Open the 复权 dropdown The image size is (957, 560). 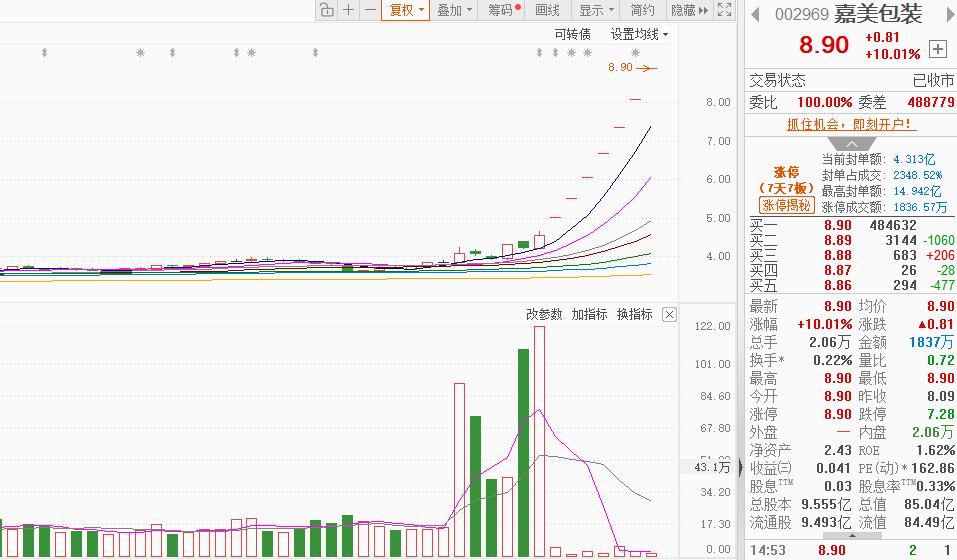tap(406, 10)
